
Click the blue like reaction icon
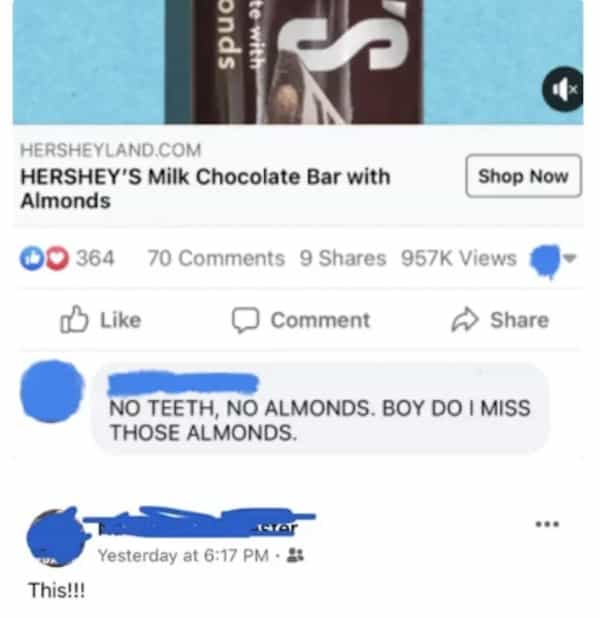point(32,258)
